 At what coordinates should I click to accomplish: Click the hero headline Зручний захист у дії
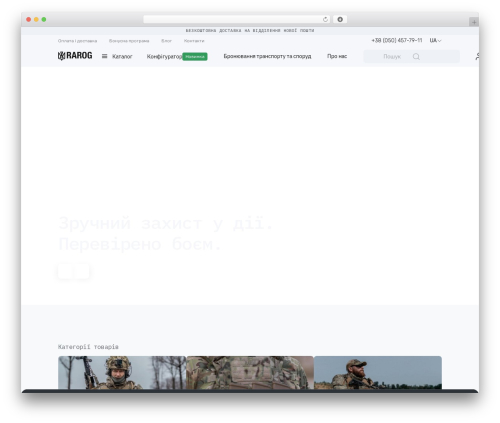(x=166, y=223)
